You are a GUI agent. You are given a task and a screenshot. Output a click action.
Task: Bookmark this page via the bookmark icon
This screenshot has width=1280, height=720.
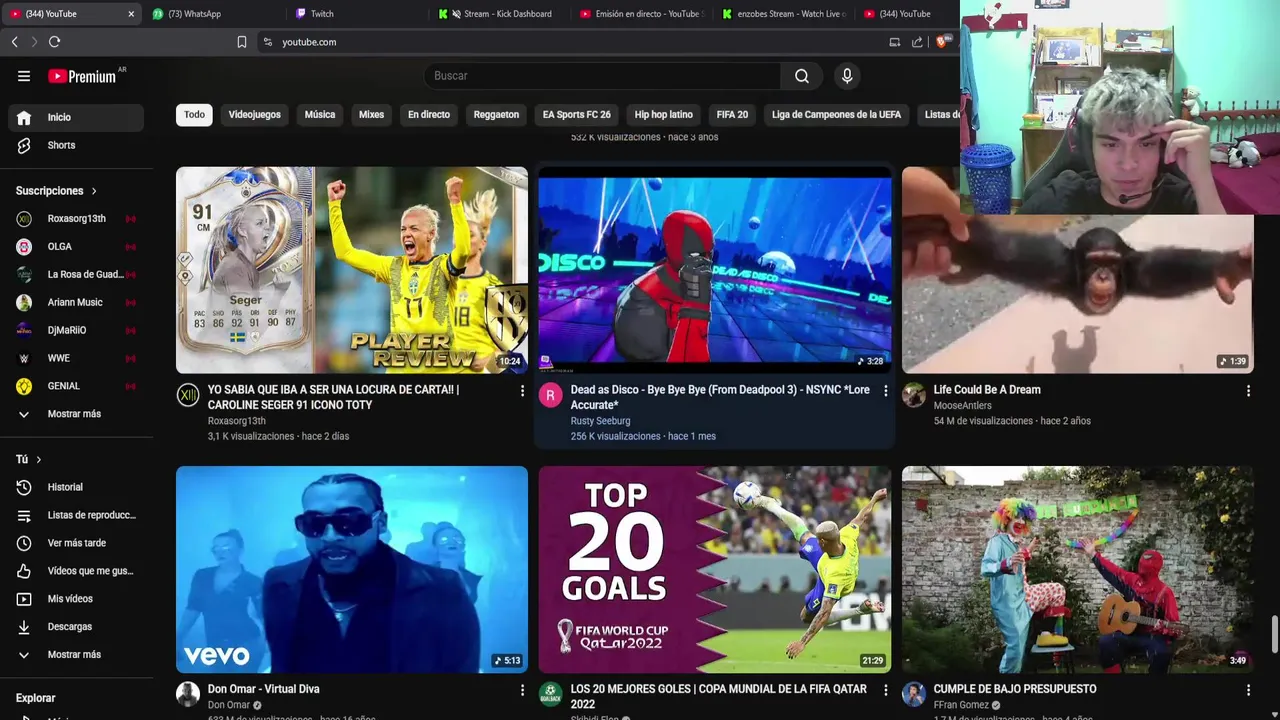coord(241,42)
